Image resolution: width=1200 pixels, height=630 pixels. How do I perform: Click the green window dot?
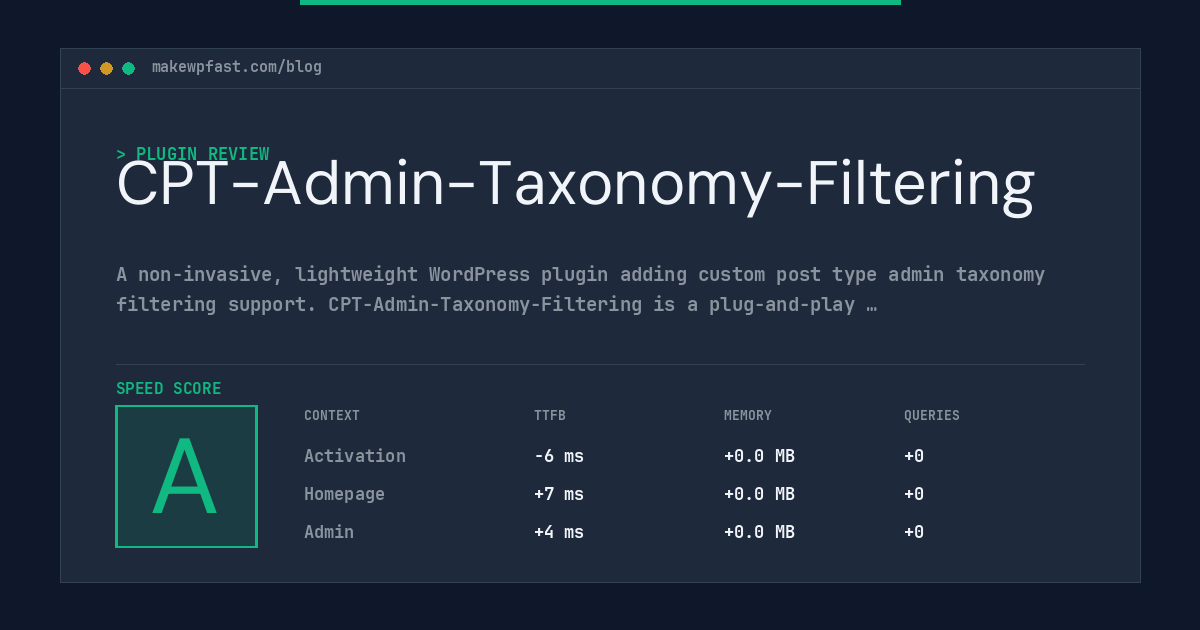pos(128,68)
